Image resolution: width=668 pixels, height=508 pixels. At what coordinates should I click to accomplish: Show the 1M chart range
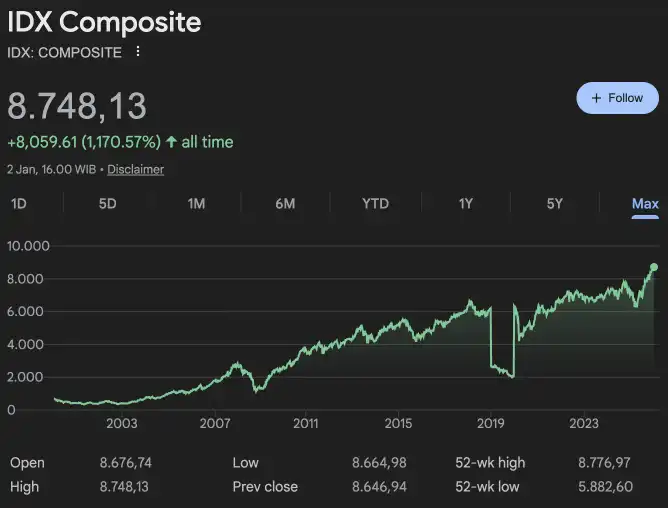(196, 204)
